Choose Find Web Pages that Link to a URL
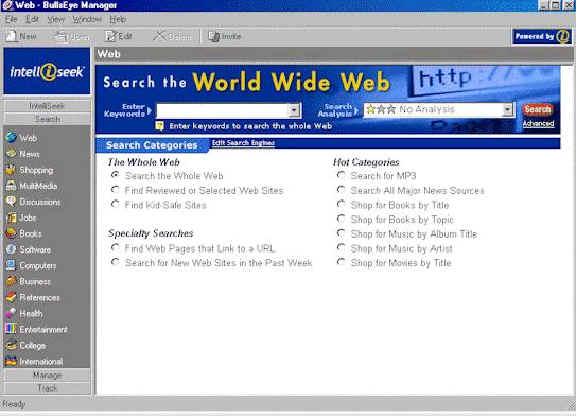576x417 pixels. pos(115,248)
